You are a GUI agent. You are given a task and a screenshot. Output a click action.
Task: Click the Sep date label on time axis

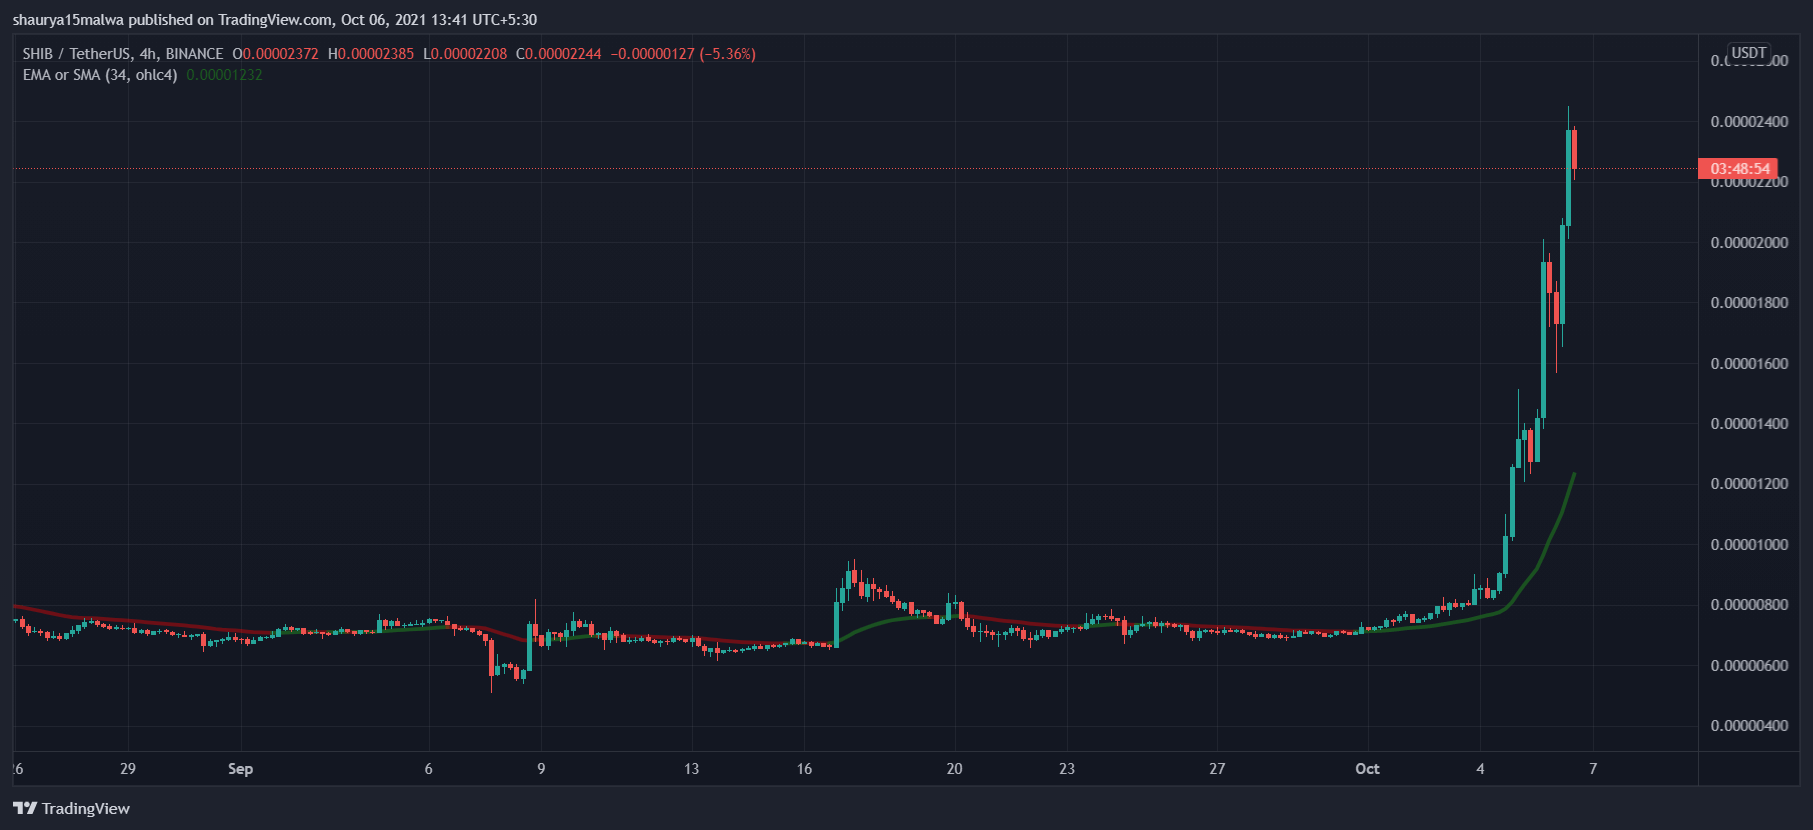click(x=240, y=769)
